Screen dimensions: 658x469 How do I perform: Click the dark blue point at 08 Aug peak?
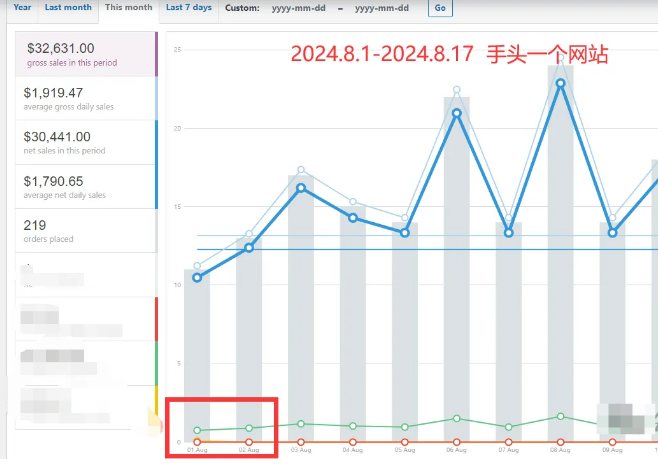(561, 83)
